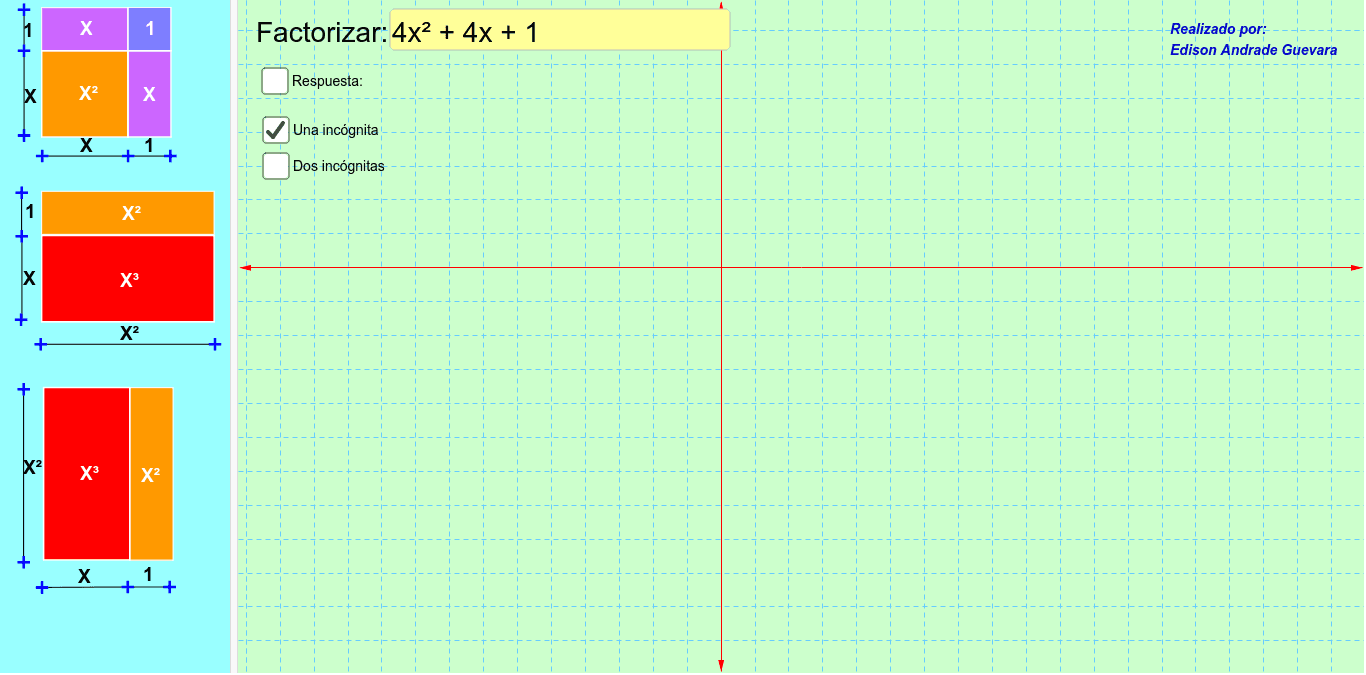Click the Factorizar: label
Image resolution: width=1366 pixels, height=675 pixels.
tap(321, 33)
